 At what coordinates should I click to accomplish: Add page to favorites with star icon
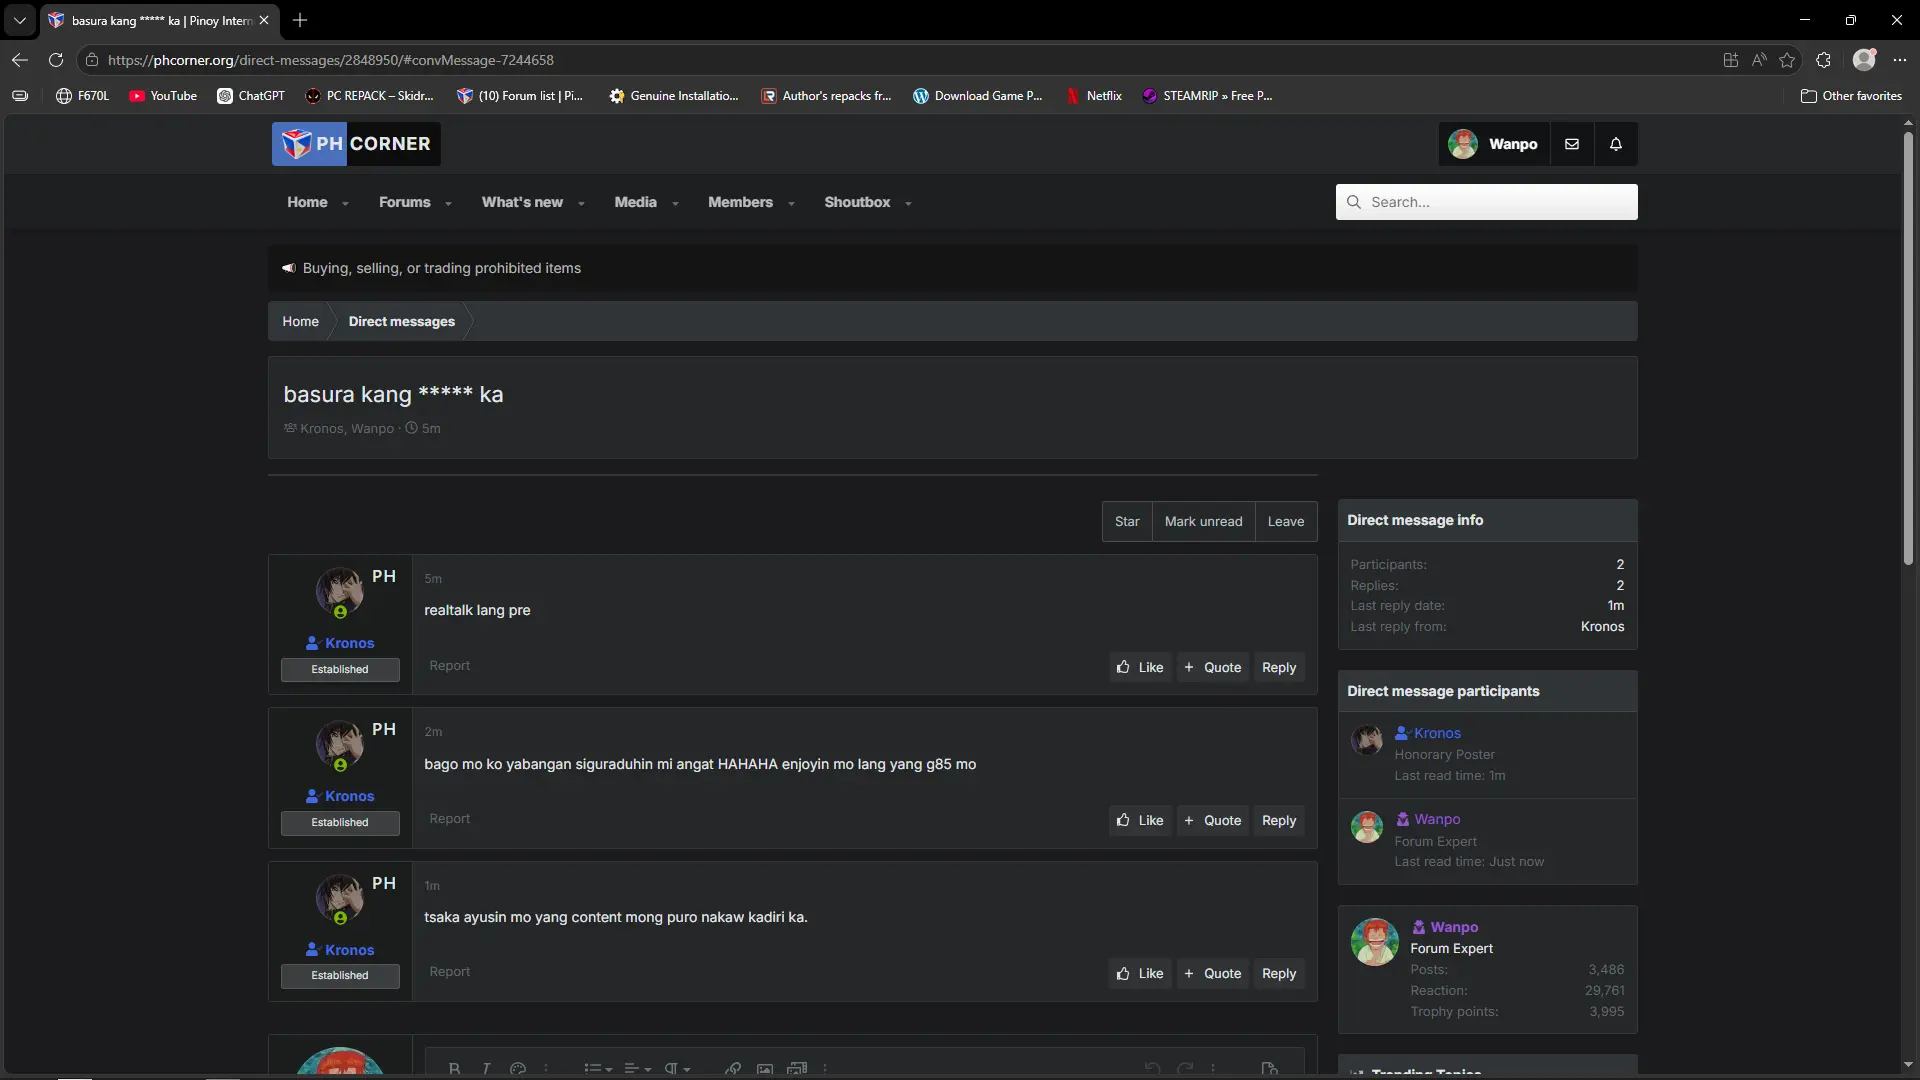[x=1787, y=60]
